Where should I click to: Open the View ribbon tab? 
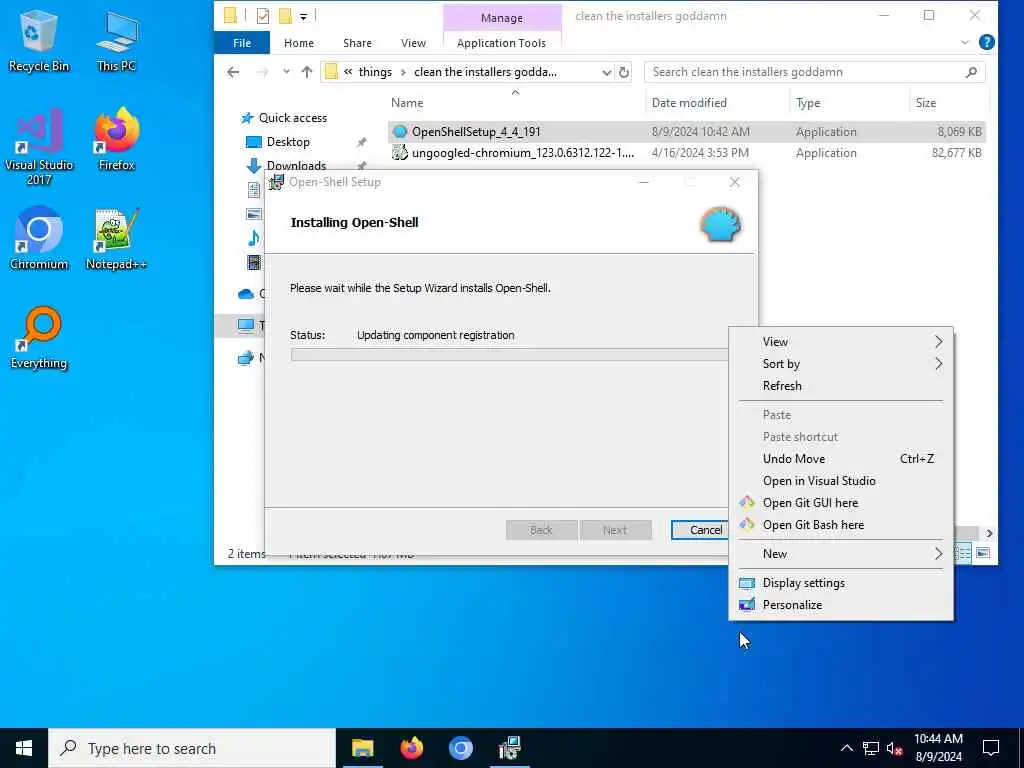point(413,42)
